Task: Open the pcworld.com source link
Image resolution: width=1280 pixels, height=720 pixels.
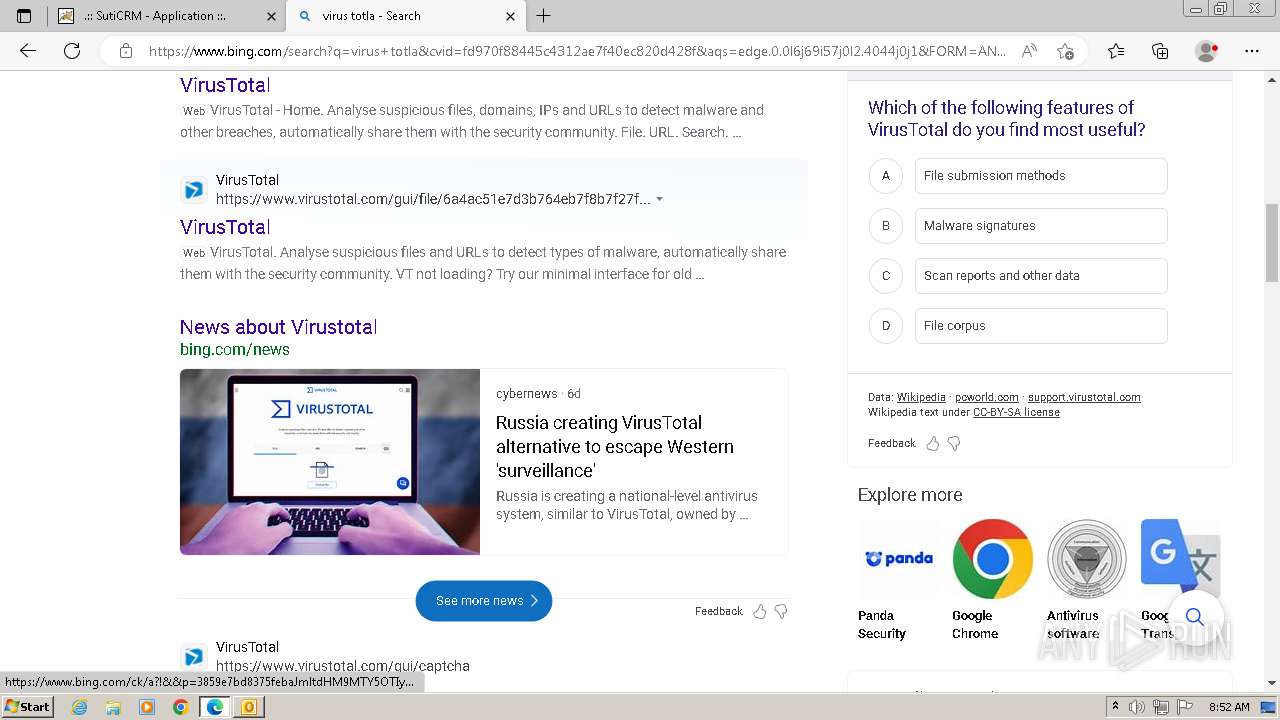Action: point(987,397)
